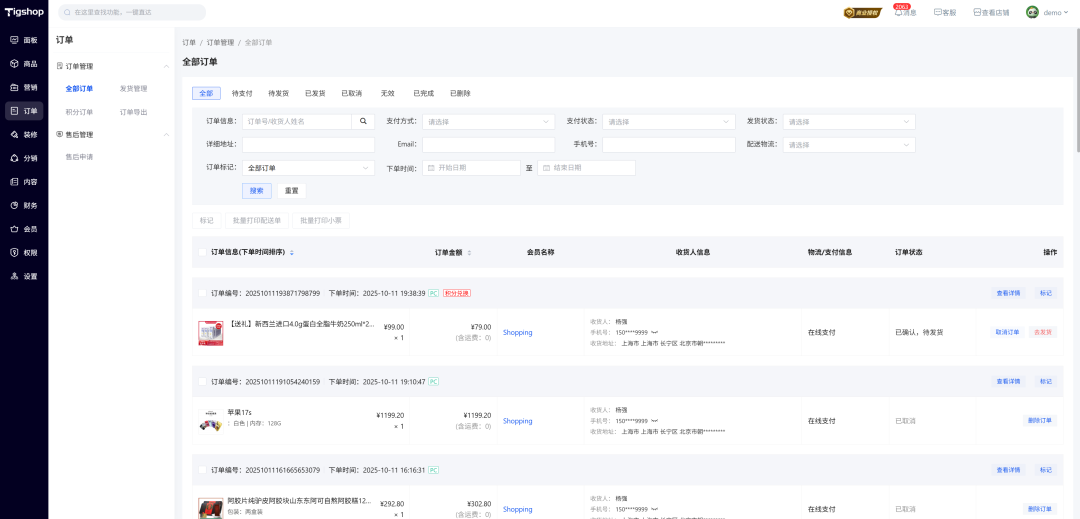This screenshot has width=1080, height=519.
Task: Open the 财务 finance sidebar icon
Action: click(x=14, y=205)
